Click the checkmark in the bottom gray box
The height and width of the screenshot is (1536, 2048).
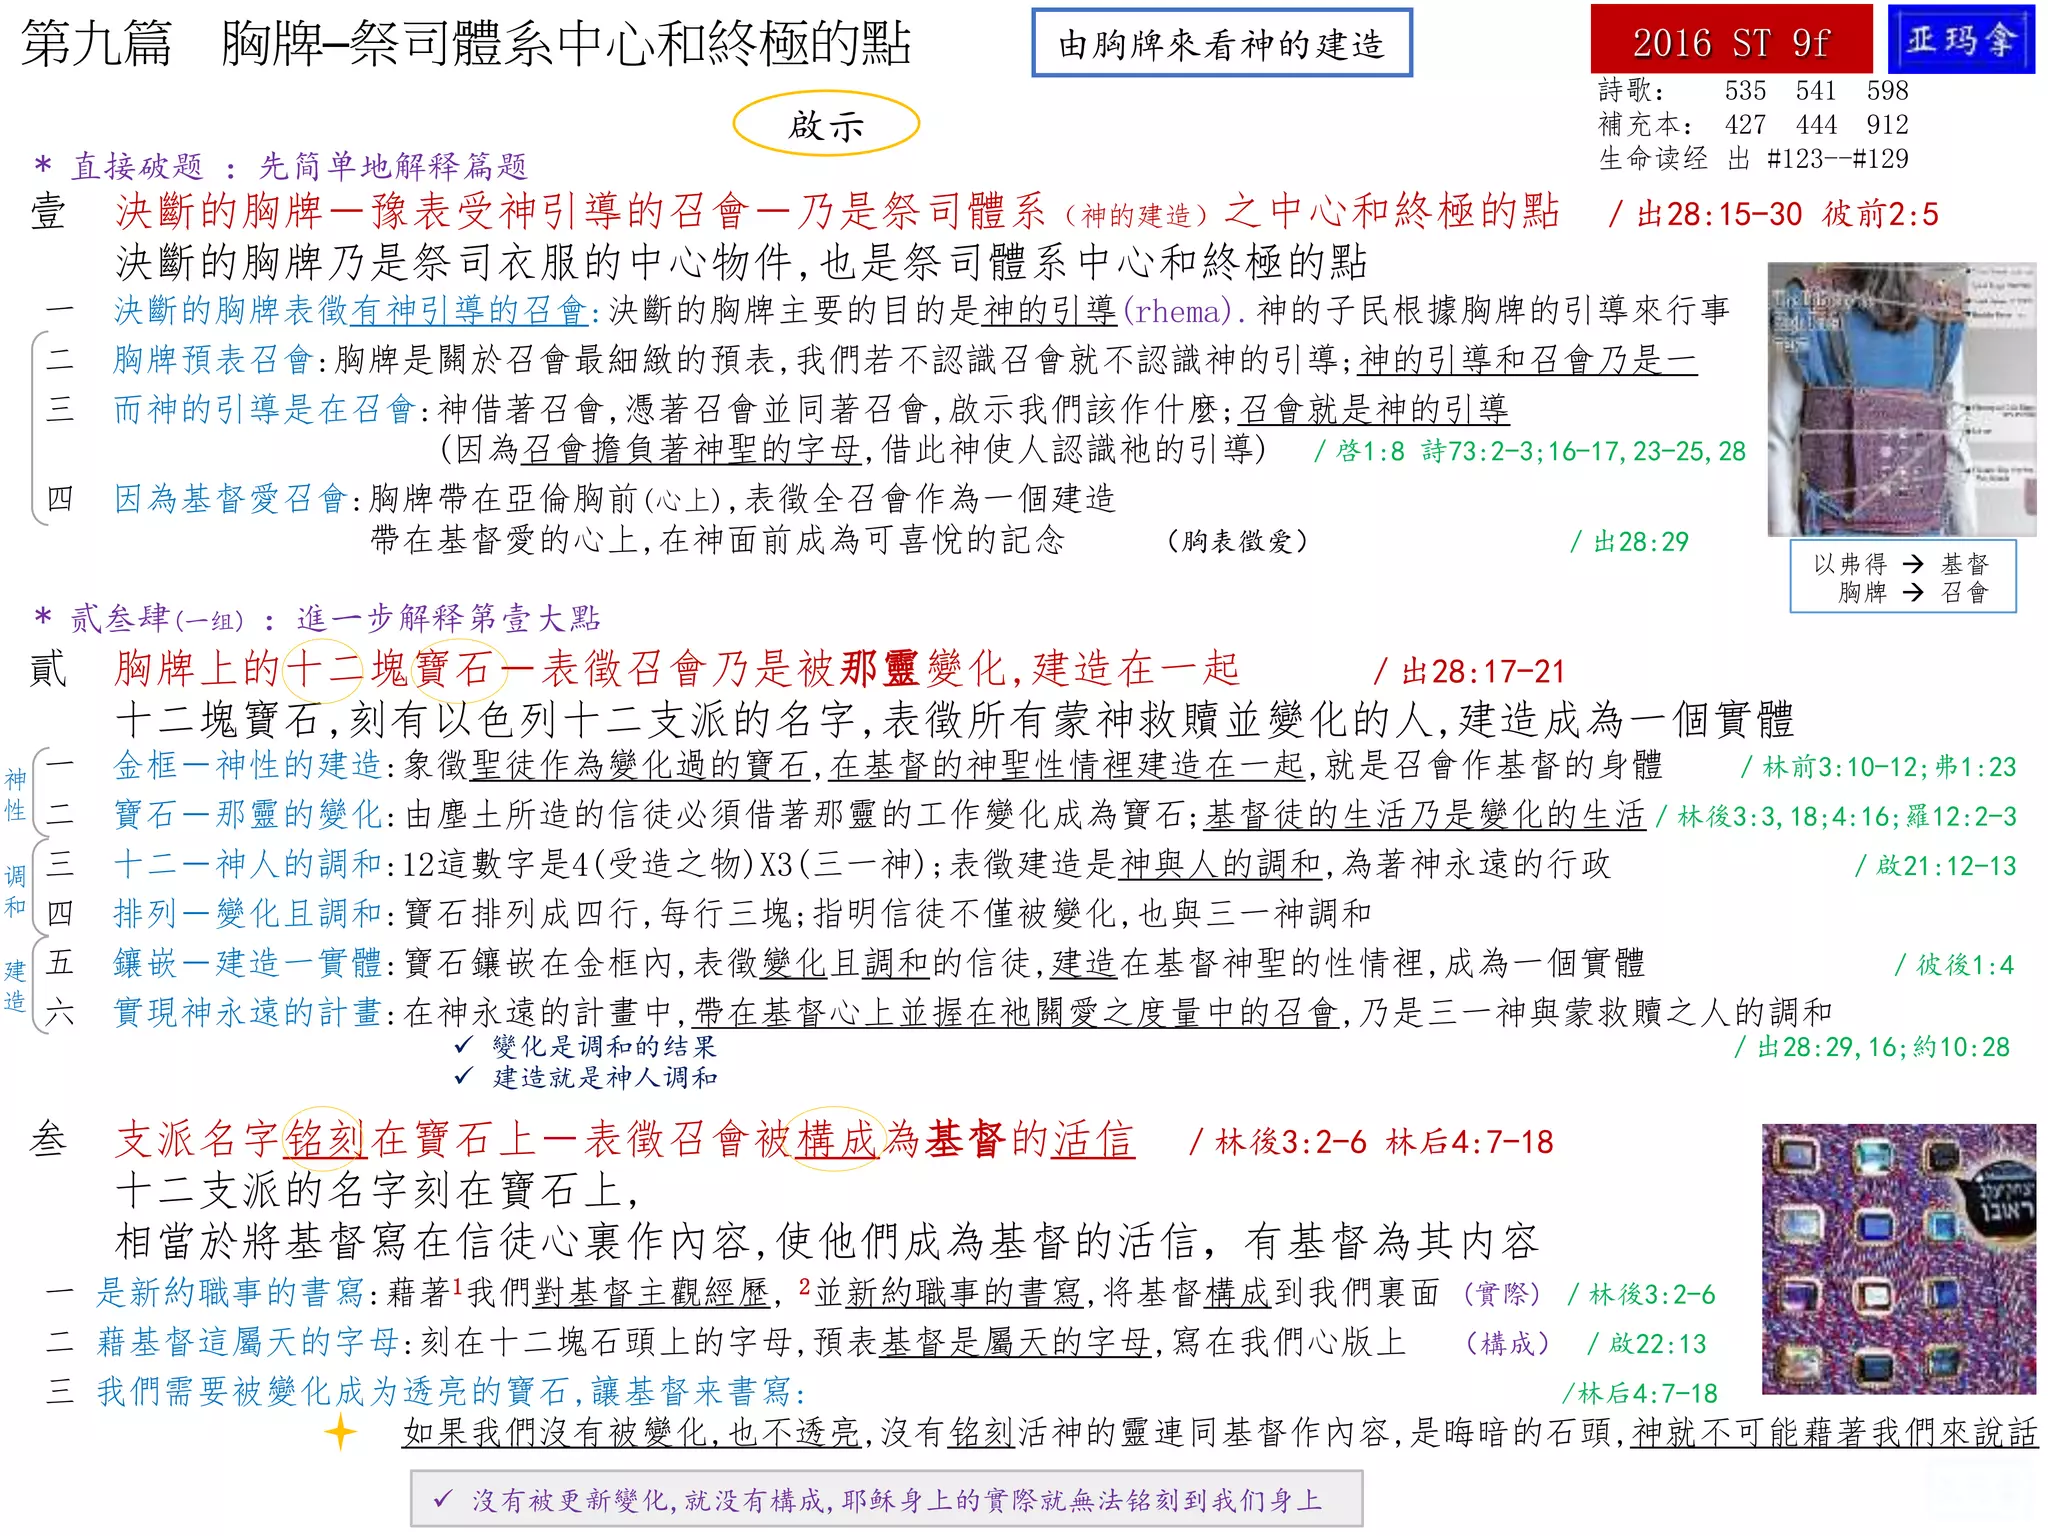(x=443, y=1499)
